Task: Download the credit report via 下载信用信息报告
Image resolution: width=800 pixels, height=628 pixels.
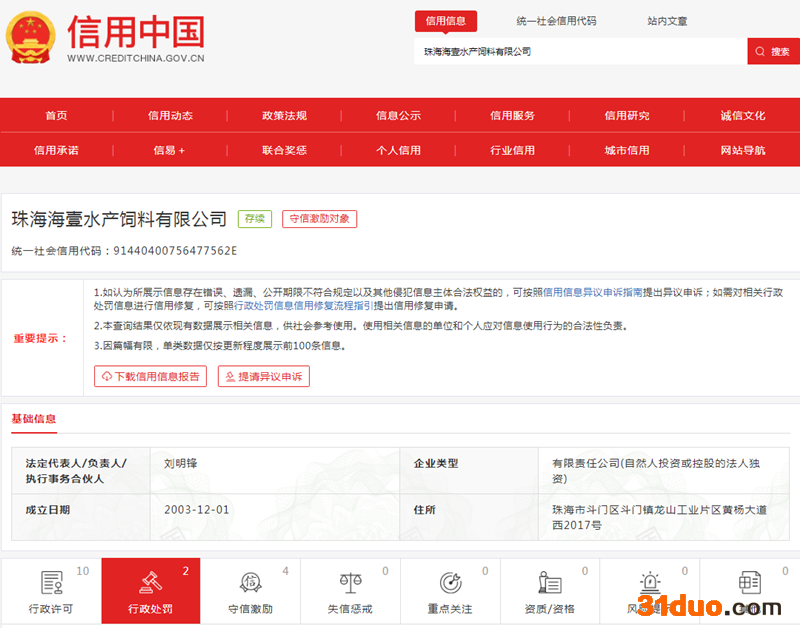Action: click(150, 376)
